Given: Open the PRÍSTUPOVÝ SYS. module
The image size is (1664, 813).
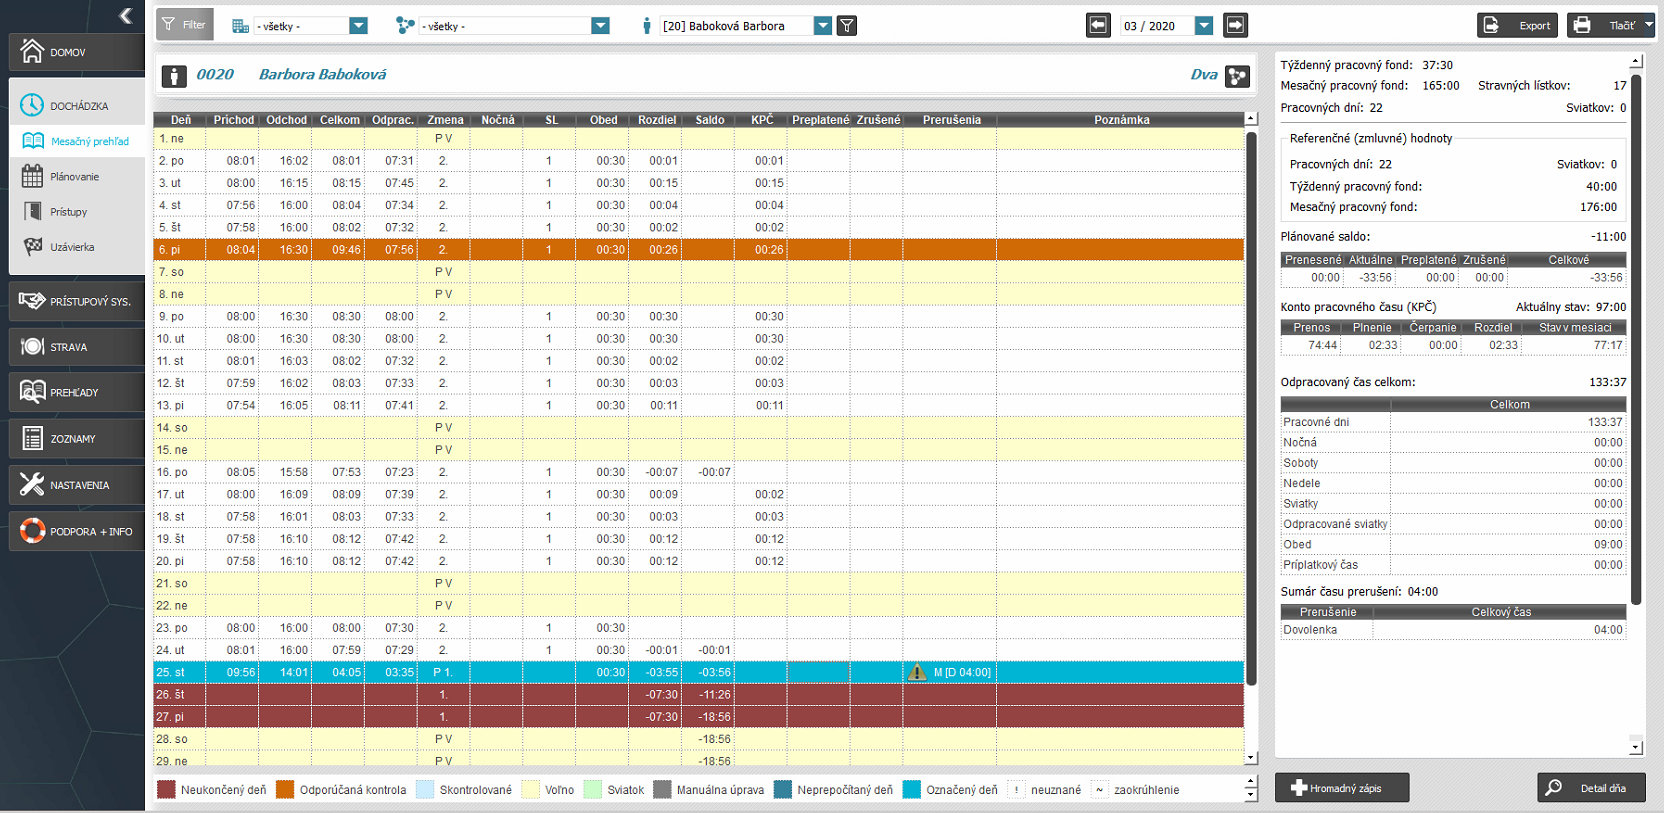Looking at the screenshot, I should pos(77,301).
